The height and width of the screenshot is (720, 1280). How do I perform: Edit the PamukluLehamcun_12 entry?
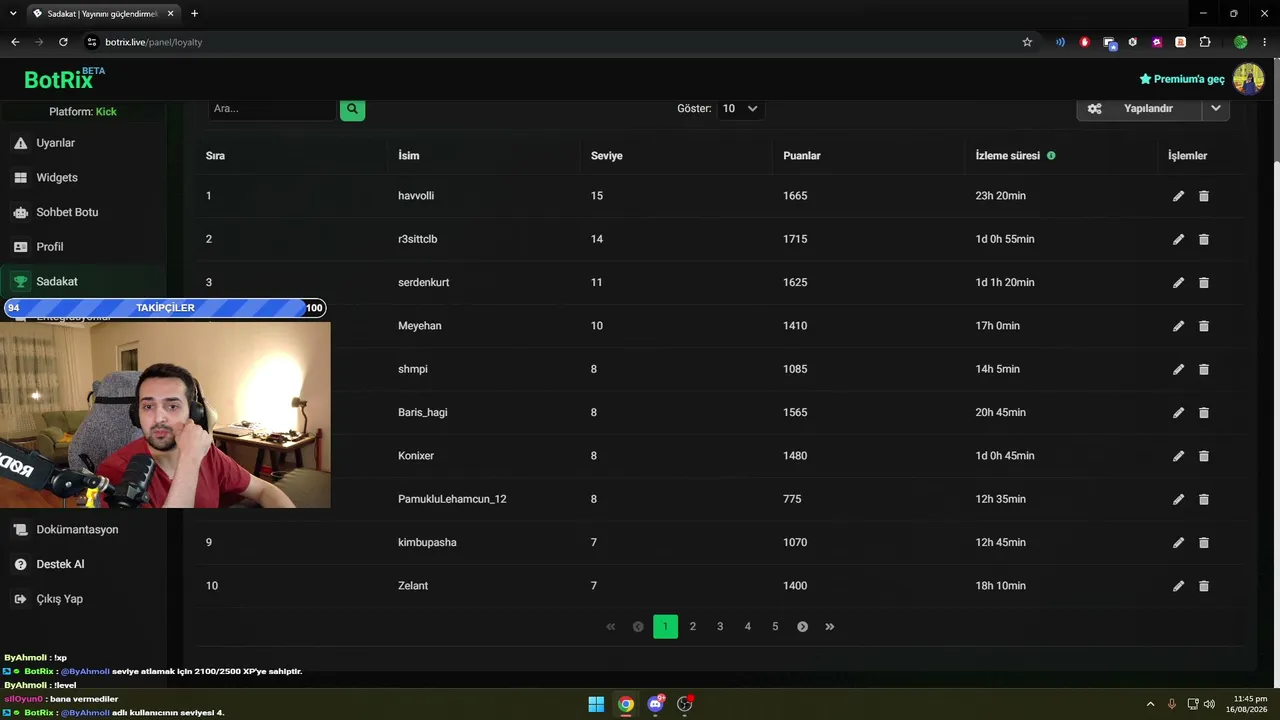1178,499
